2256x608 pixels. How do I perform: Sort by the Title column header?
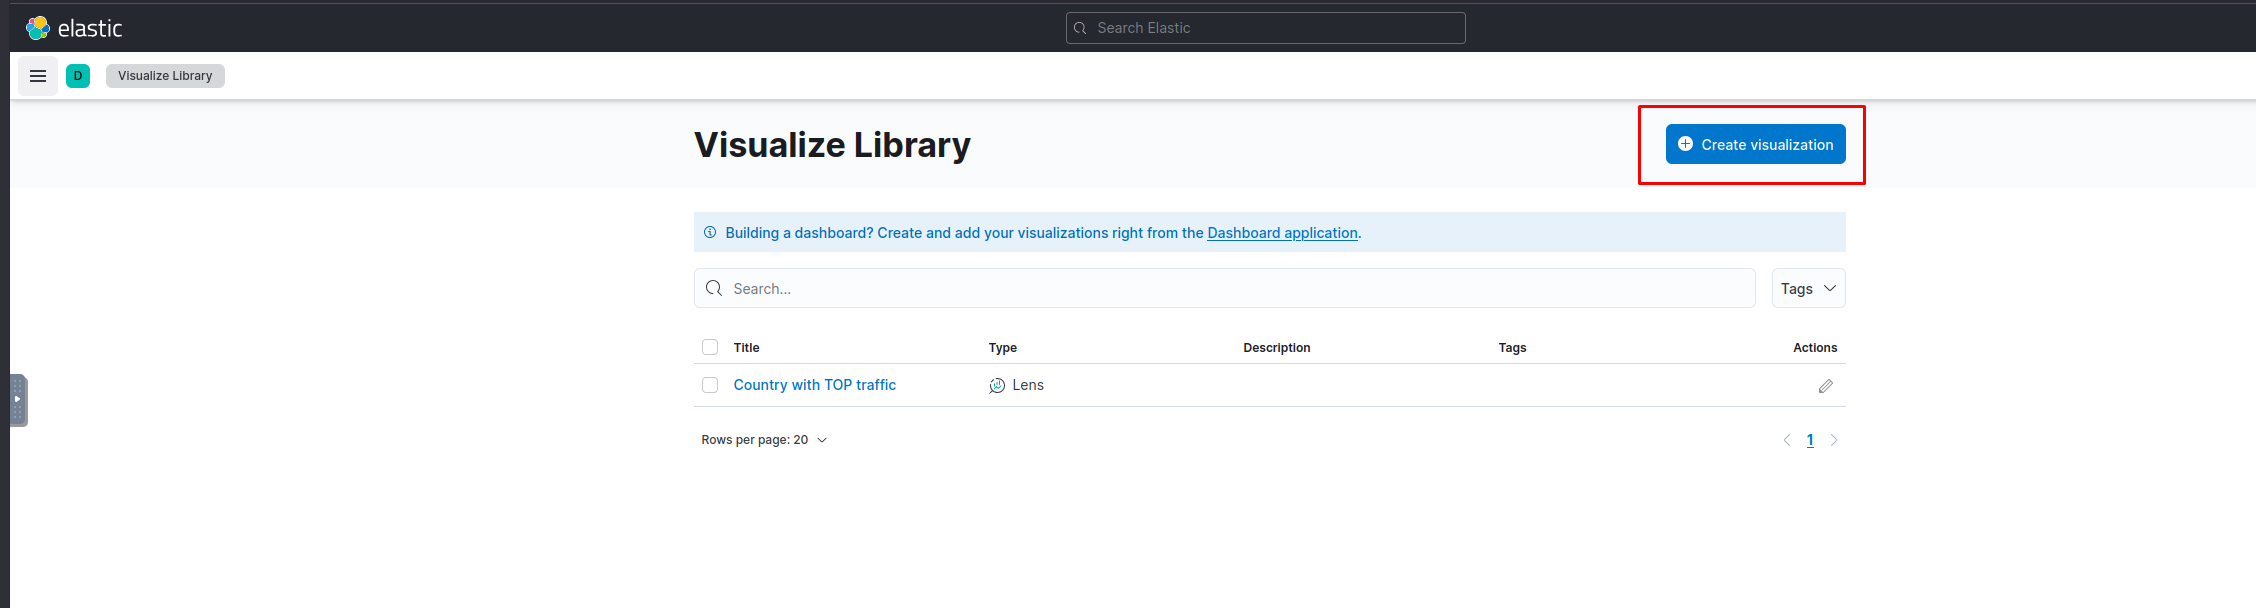pos(746,348)
